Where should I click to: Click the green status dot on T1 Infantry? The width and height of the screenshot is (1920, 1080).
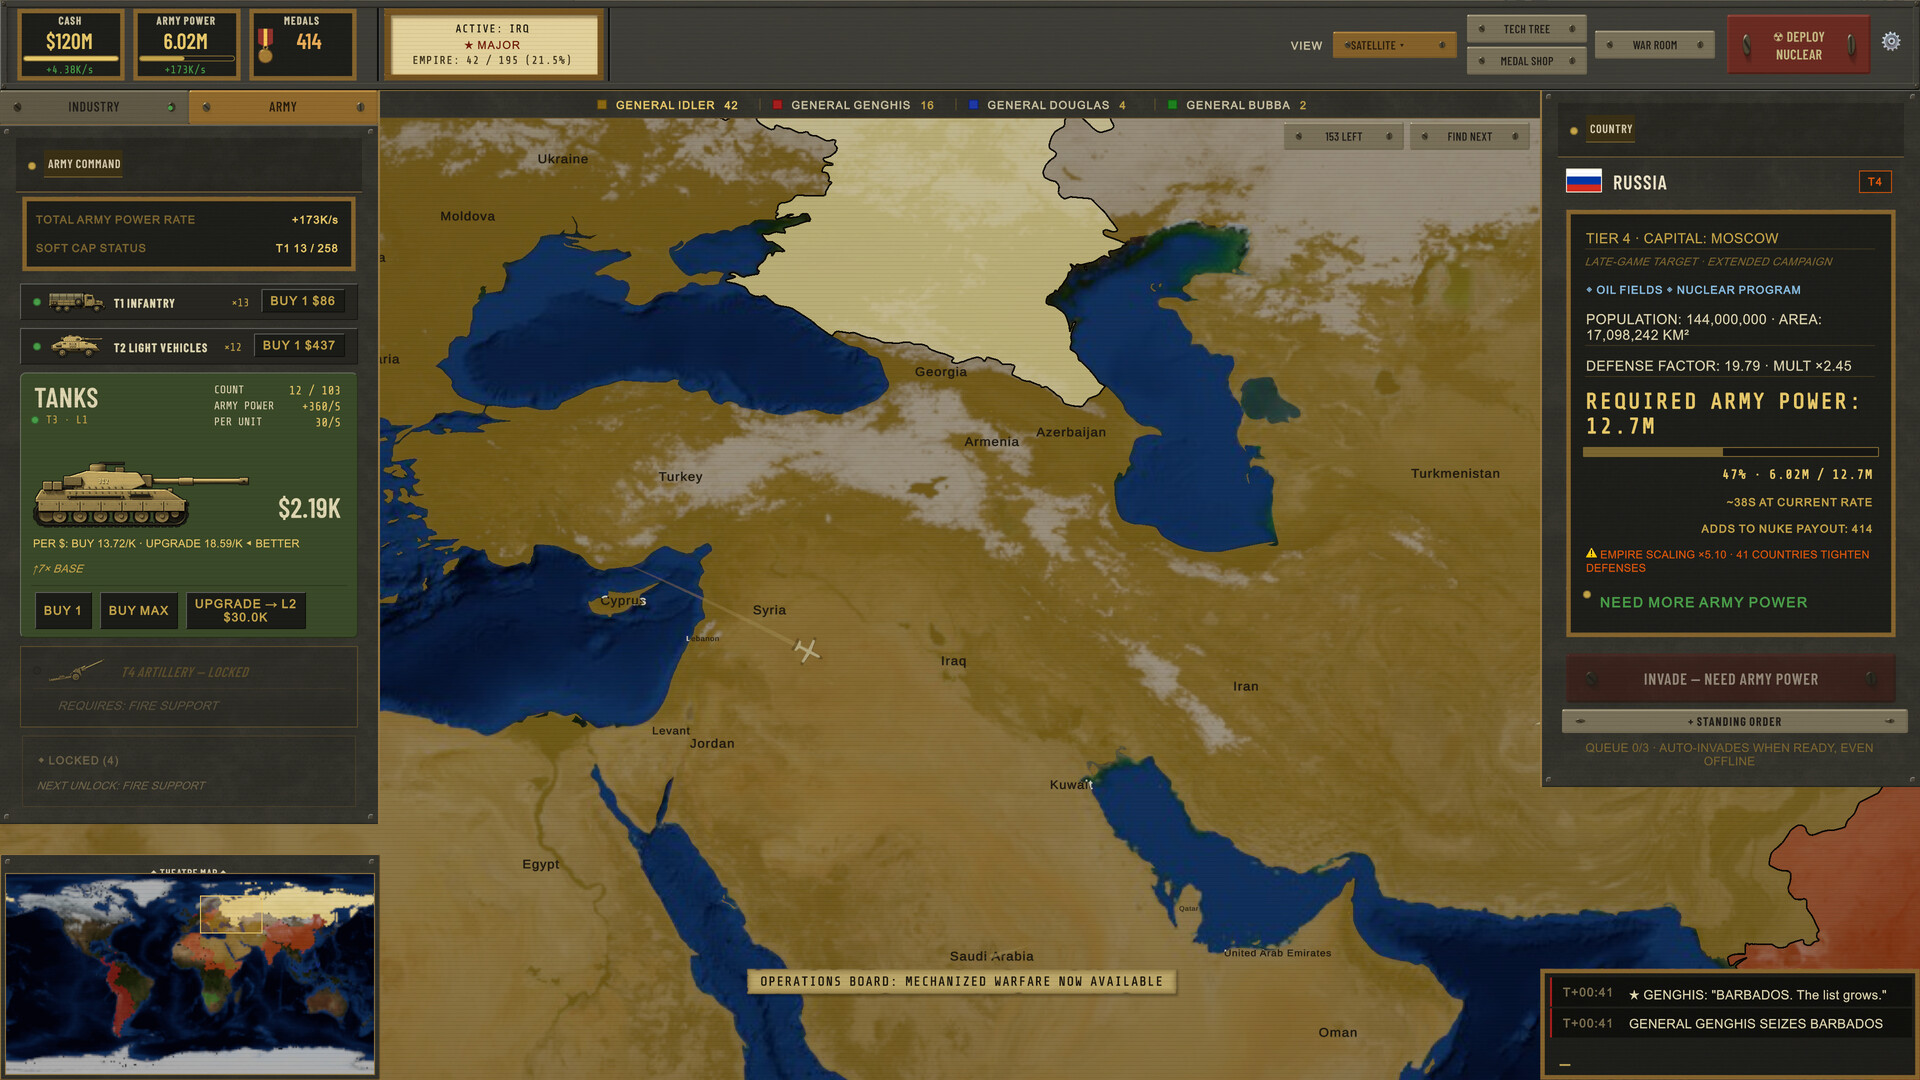click(37, 302)
